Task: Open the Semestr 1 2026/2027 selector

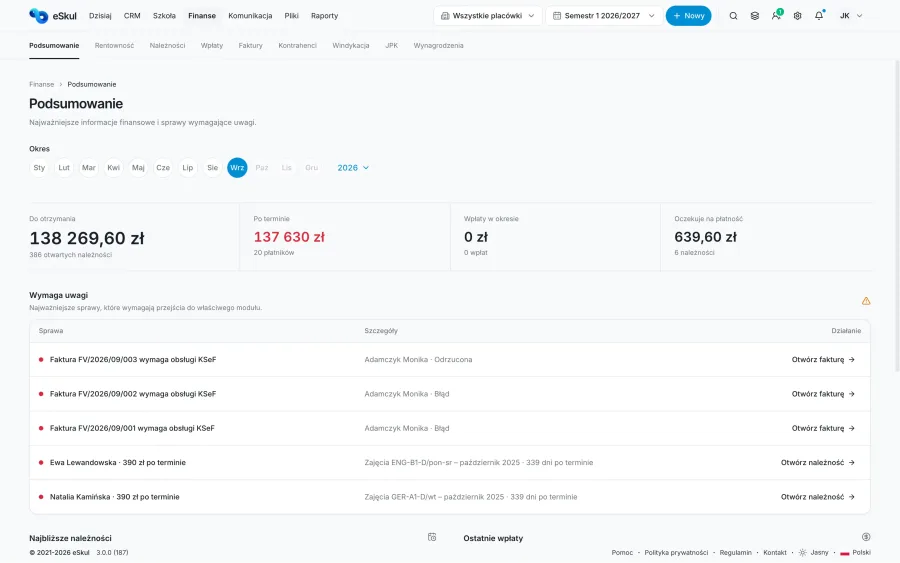Action: (x=604, y=16)
